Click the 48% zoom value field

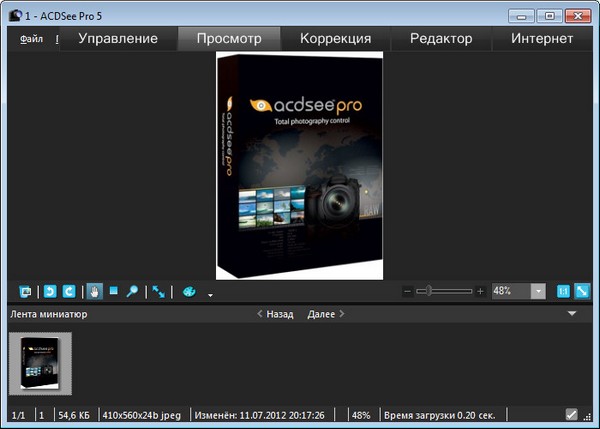coord(511,291)
